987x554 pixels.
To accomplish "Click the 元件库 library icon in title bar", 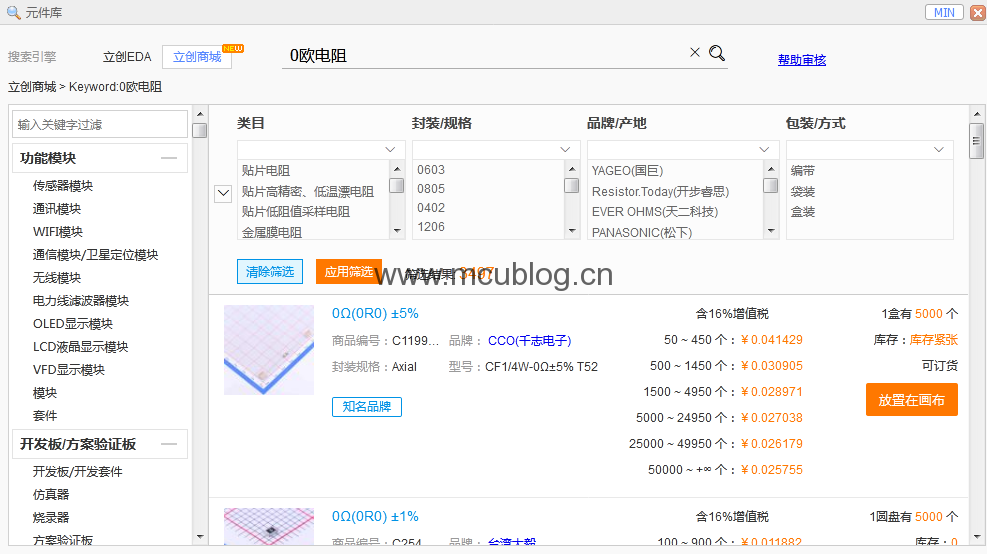I will tap(13, 12).
